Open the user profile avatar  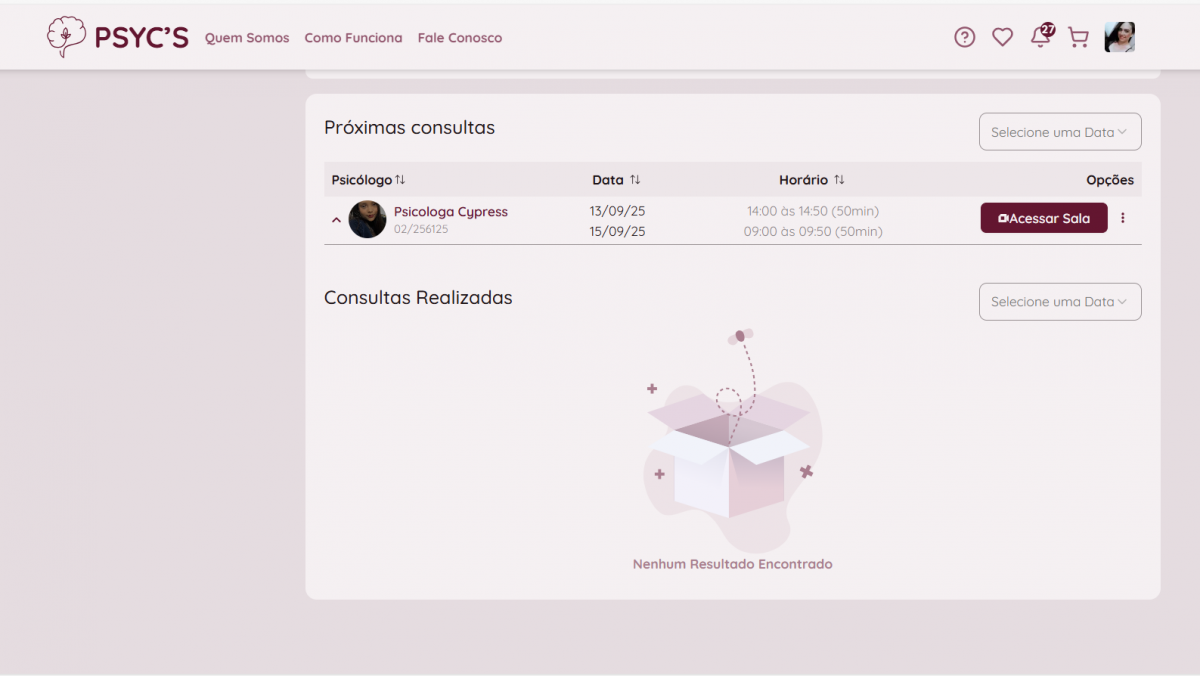[1119, 37]
